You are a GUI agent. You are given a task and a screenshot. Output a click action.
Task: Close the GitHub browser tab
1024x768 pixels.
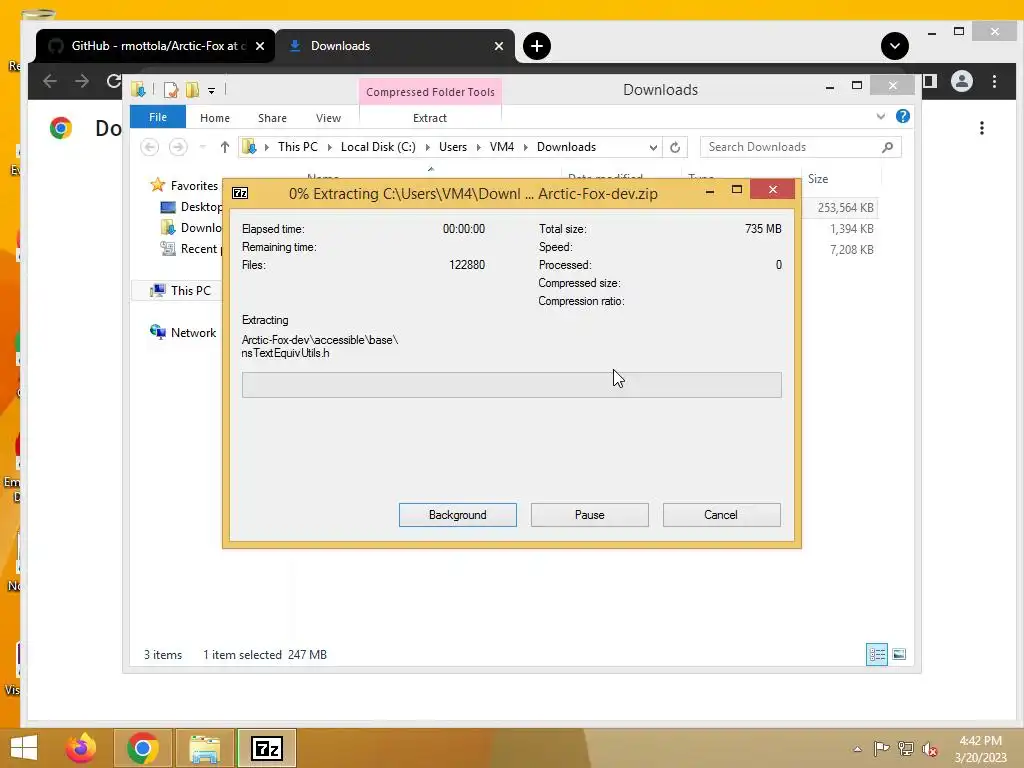260,46
